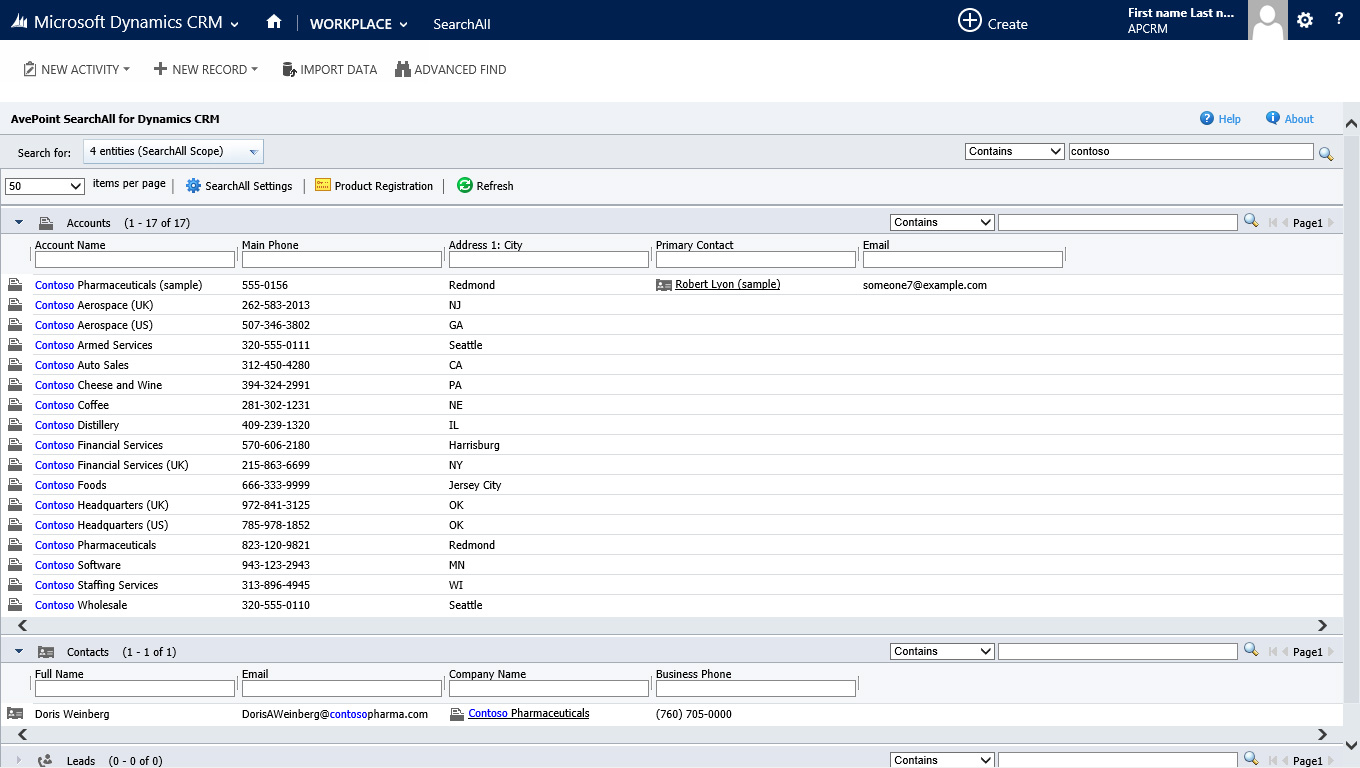Viewport: 1360px width, 768px height.
Task: Click the SearchAll navigation item
Action: pos(461,24)
